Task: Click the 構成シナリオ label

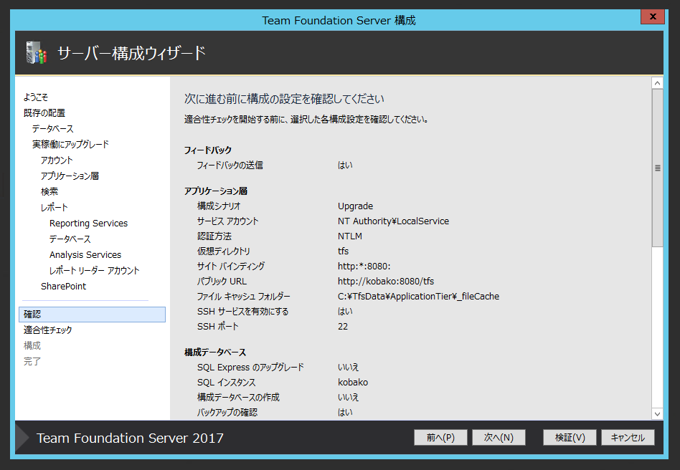Action: 219,206
